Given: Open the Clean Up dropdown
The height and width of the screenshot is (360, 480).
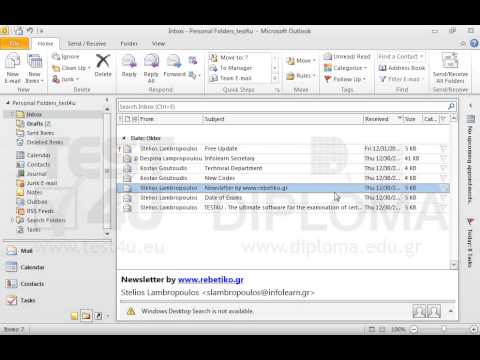Looking at the screenshot, I should click(x=71, y=68).
